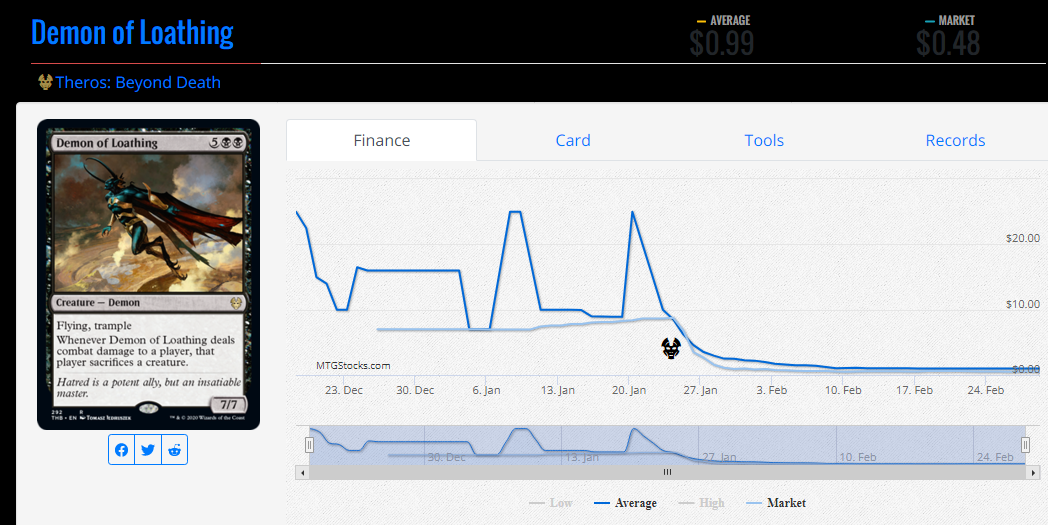Open the Tools tab
This screenshot has width=1048, height=525.
click(764, 140)
